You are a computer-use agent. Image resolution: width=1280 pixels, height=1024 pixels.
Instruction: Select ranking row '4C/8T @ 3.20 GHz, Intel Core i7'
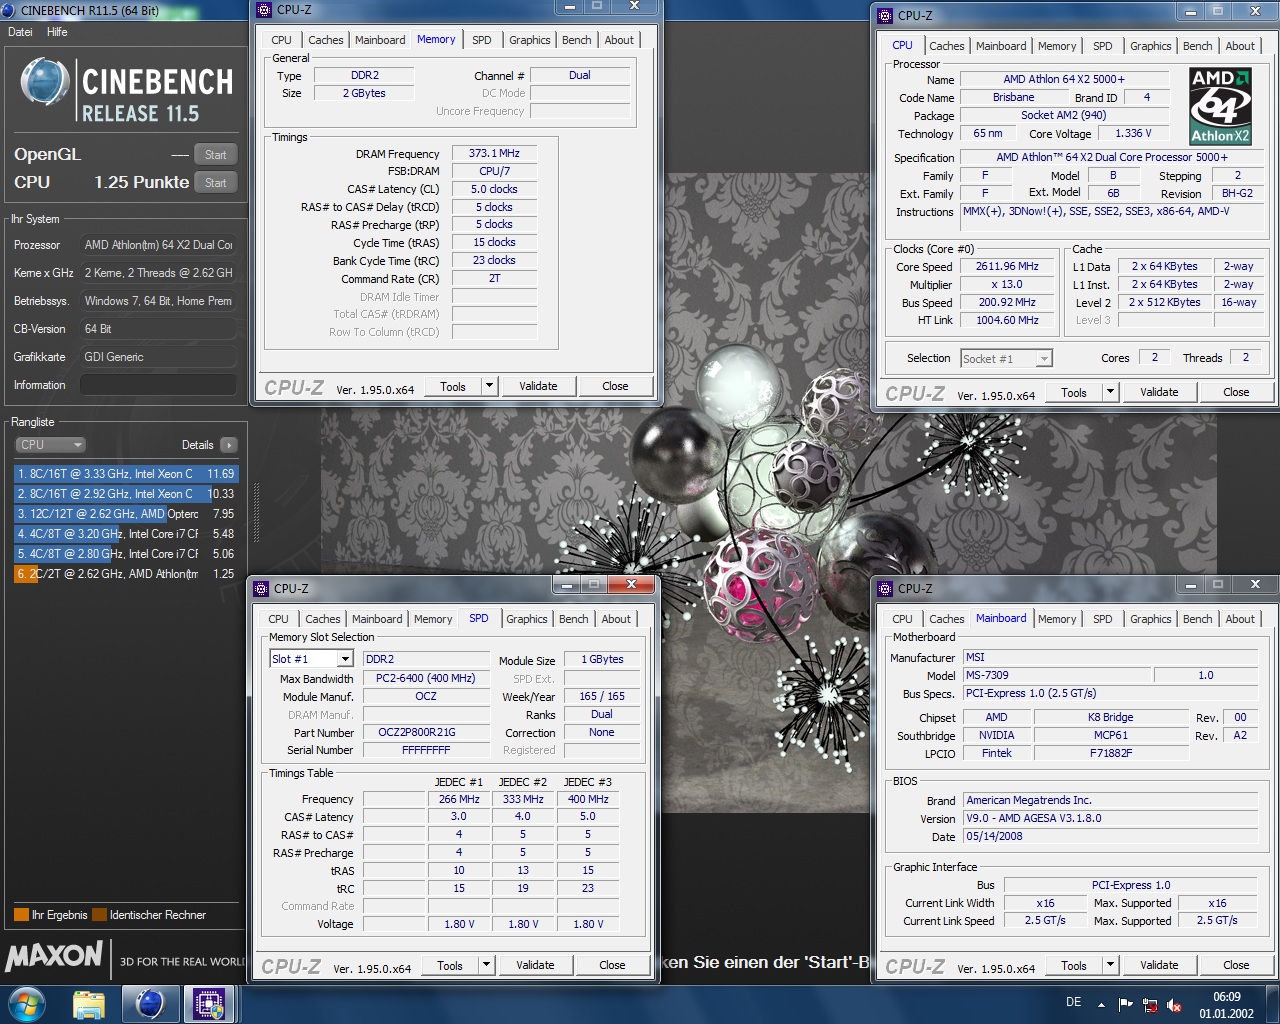tap(126, 534)
